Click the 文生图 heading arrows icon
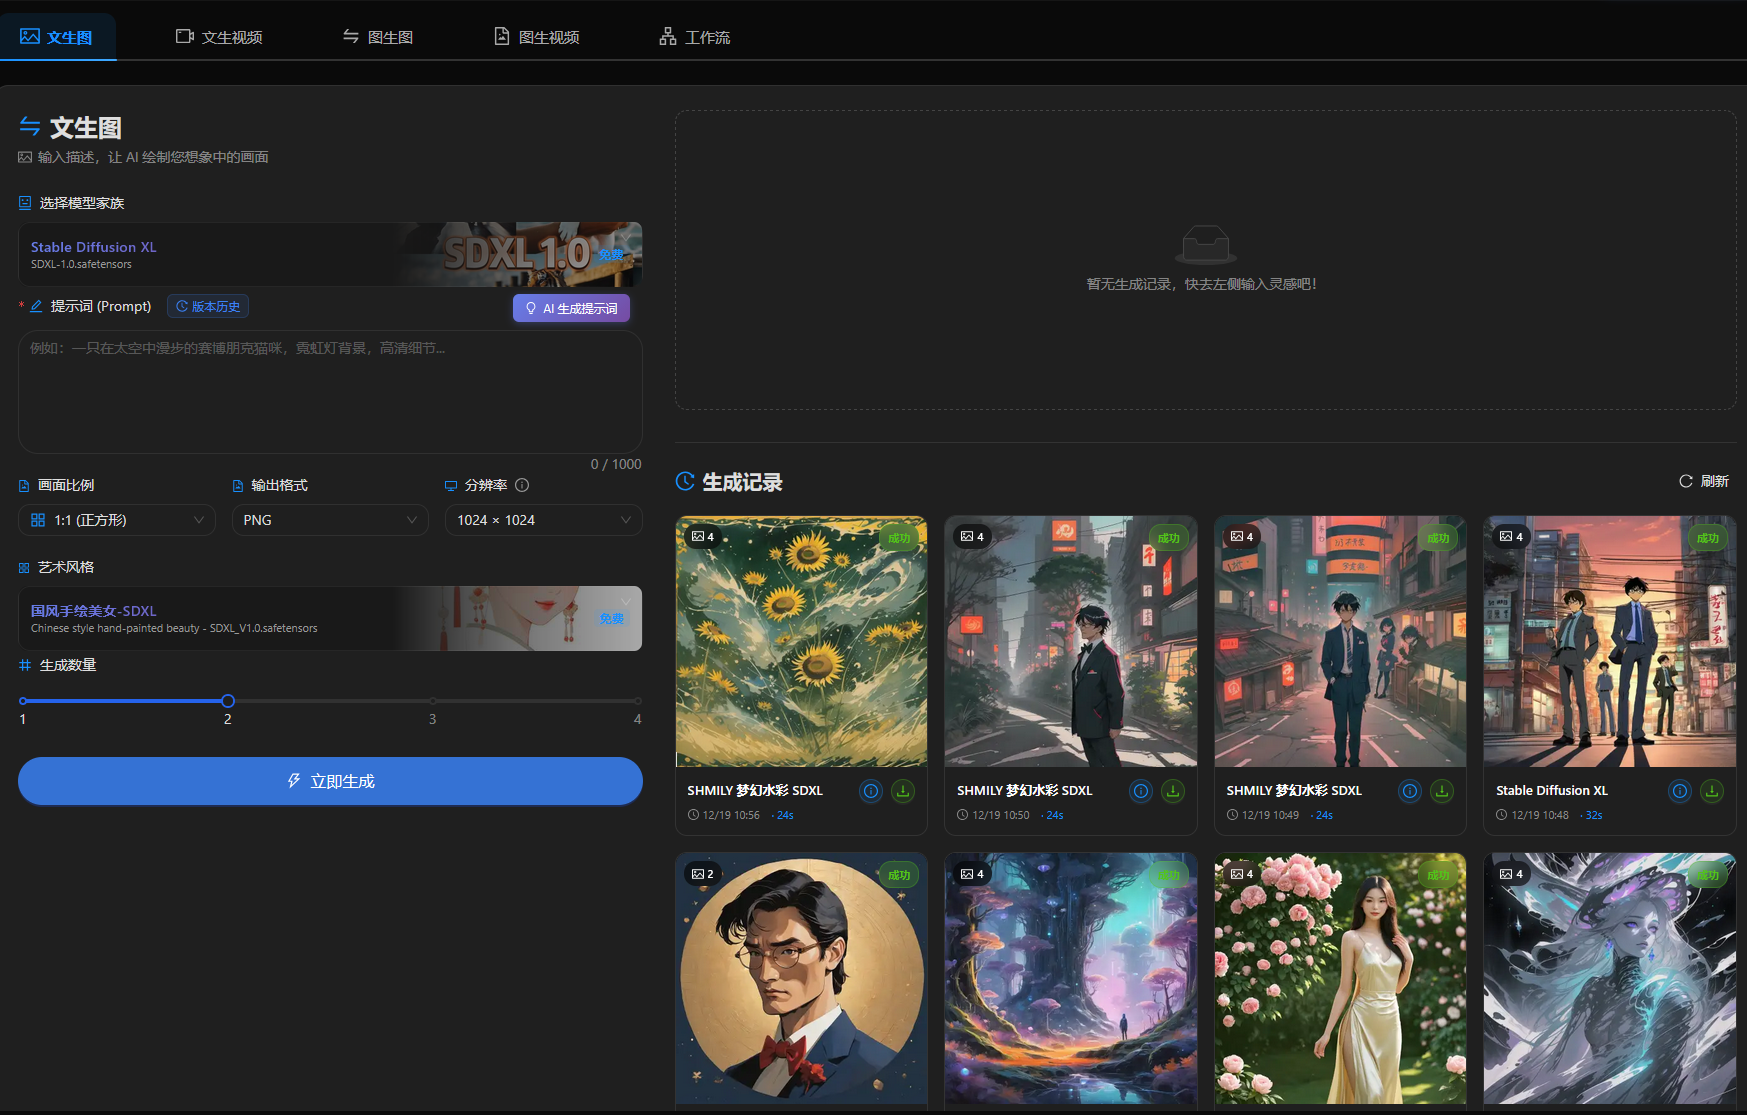Screen dimensions: 1747x1115 (x=30, y=127)
